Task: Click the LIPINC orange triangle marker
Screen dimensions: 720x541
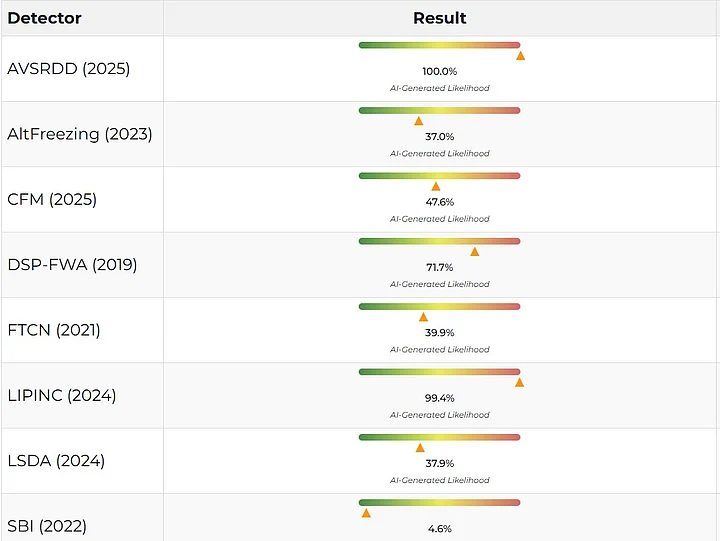Action: pyautogui.click(x=519, y=382)
